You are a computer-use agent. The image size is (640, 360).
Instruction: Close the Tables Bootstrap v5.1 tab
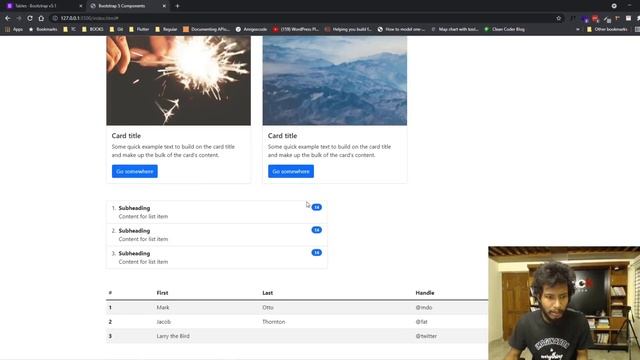80,6
